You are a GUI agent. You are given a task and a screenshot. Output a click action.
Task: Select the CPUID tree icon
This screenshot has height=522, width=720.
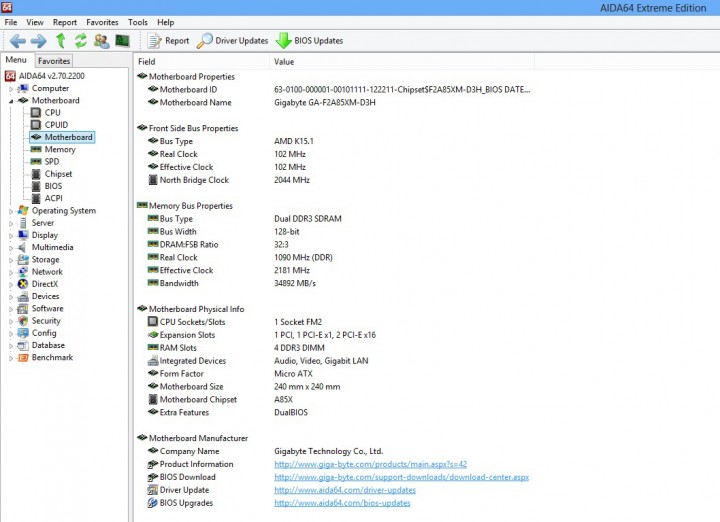click(x=36, y=125)
